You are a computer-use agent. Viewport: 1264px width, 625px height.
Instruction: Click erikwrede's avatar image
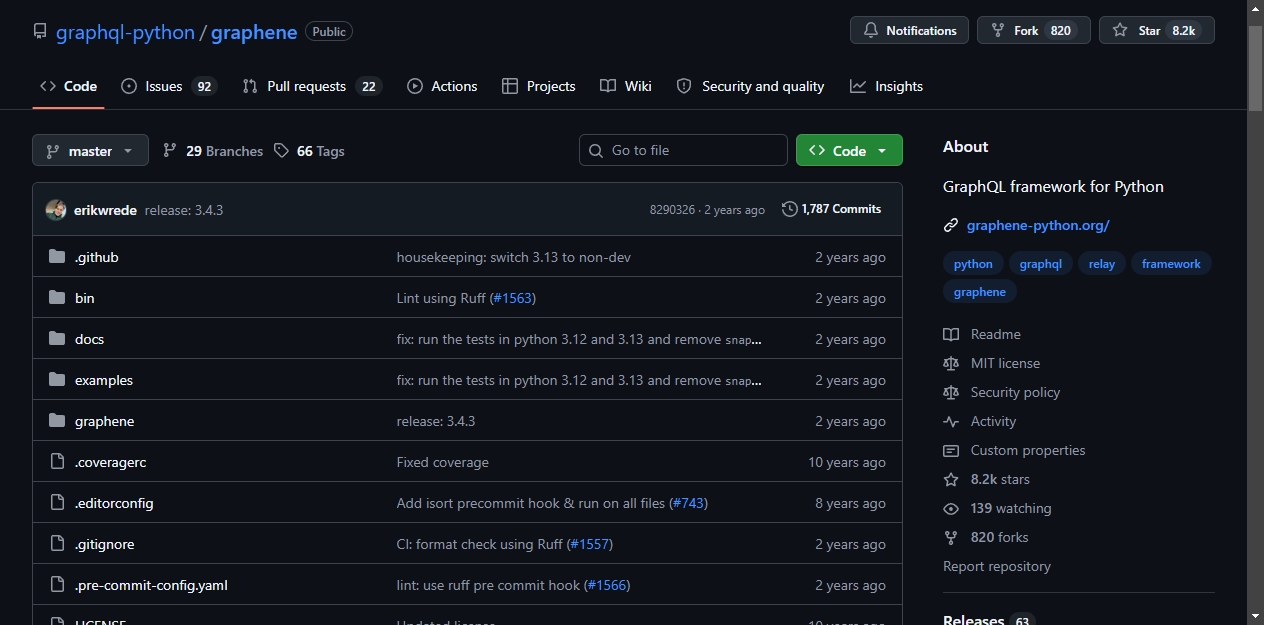(56, 210)
